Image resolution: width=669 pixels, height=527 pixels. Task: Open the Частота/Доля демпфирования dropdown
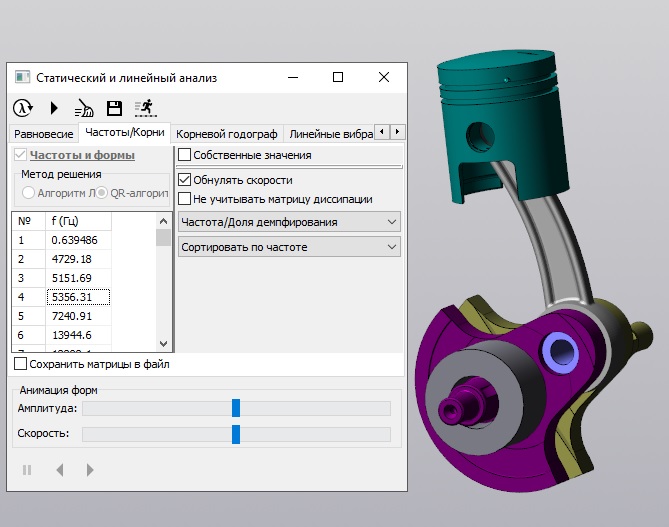[x=289, y=222]
